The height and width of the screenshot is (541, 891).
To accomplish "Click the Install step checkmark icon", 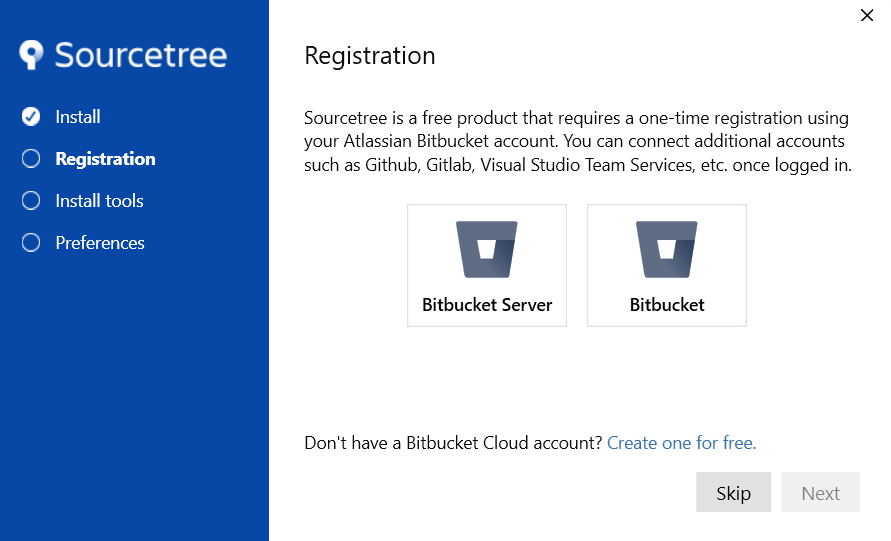I will (31, 116).
